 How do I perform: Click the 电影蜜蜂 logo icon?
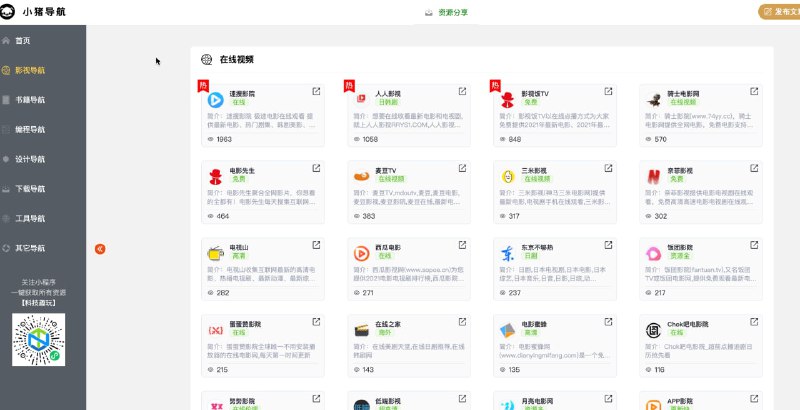coord(507,330)
